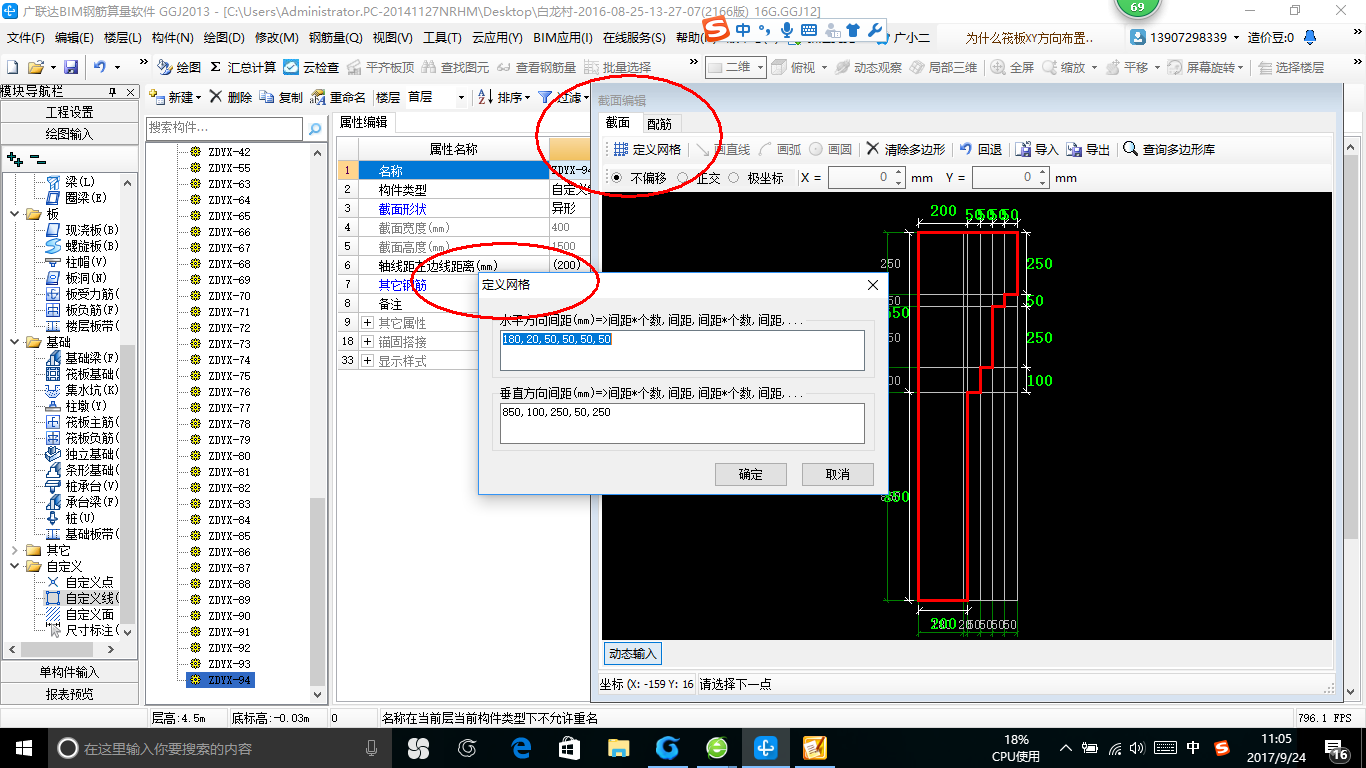
Task: Select component ZDYX-93 in list
Action: (229, 664)
